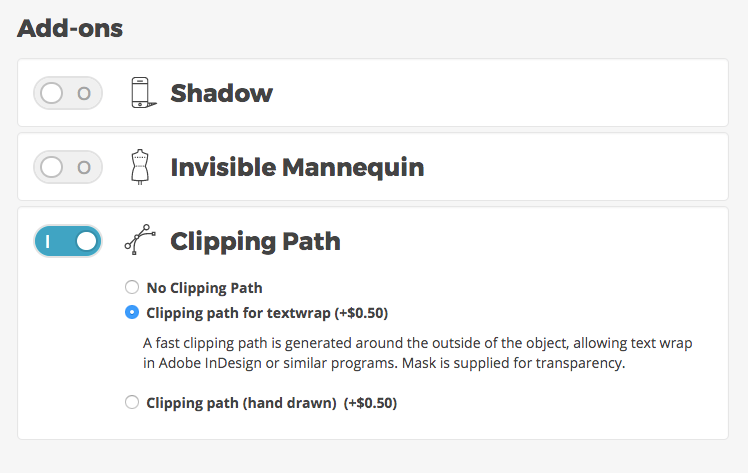Enable the Shadow add-on switch

[68, 93]
